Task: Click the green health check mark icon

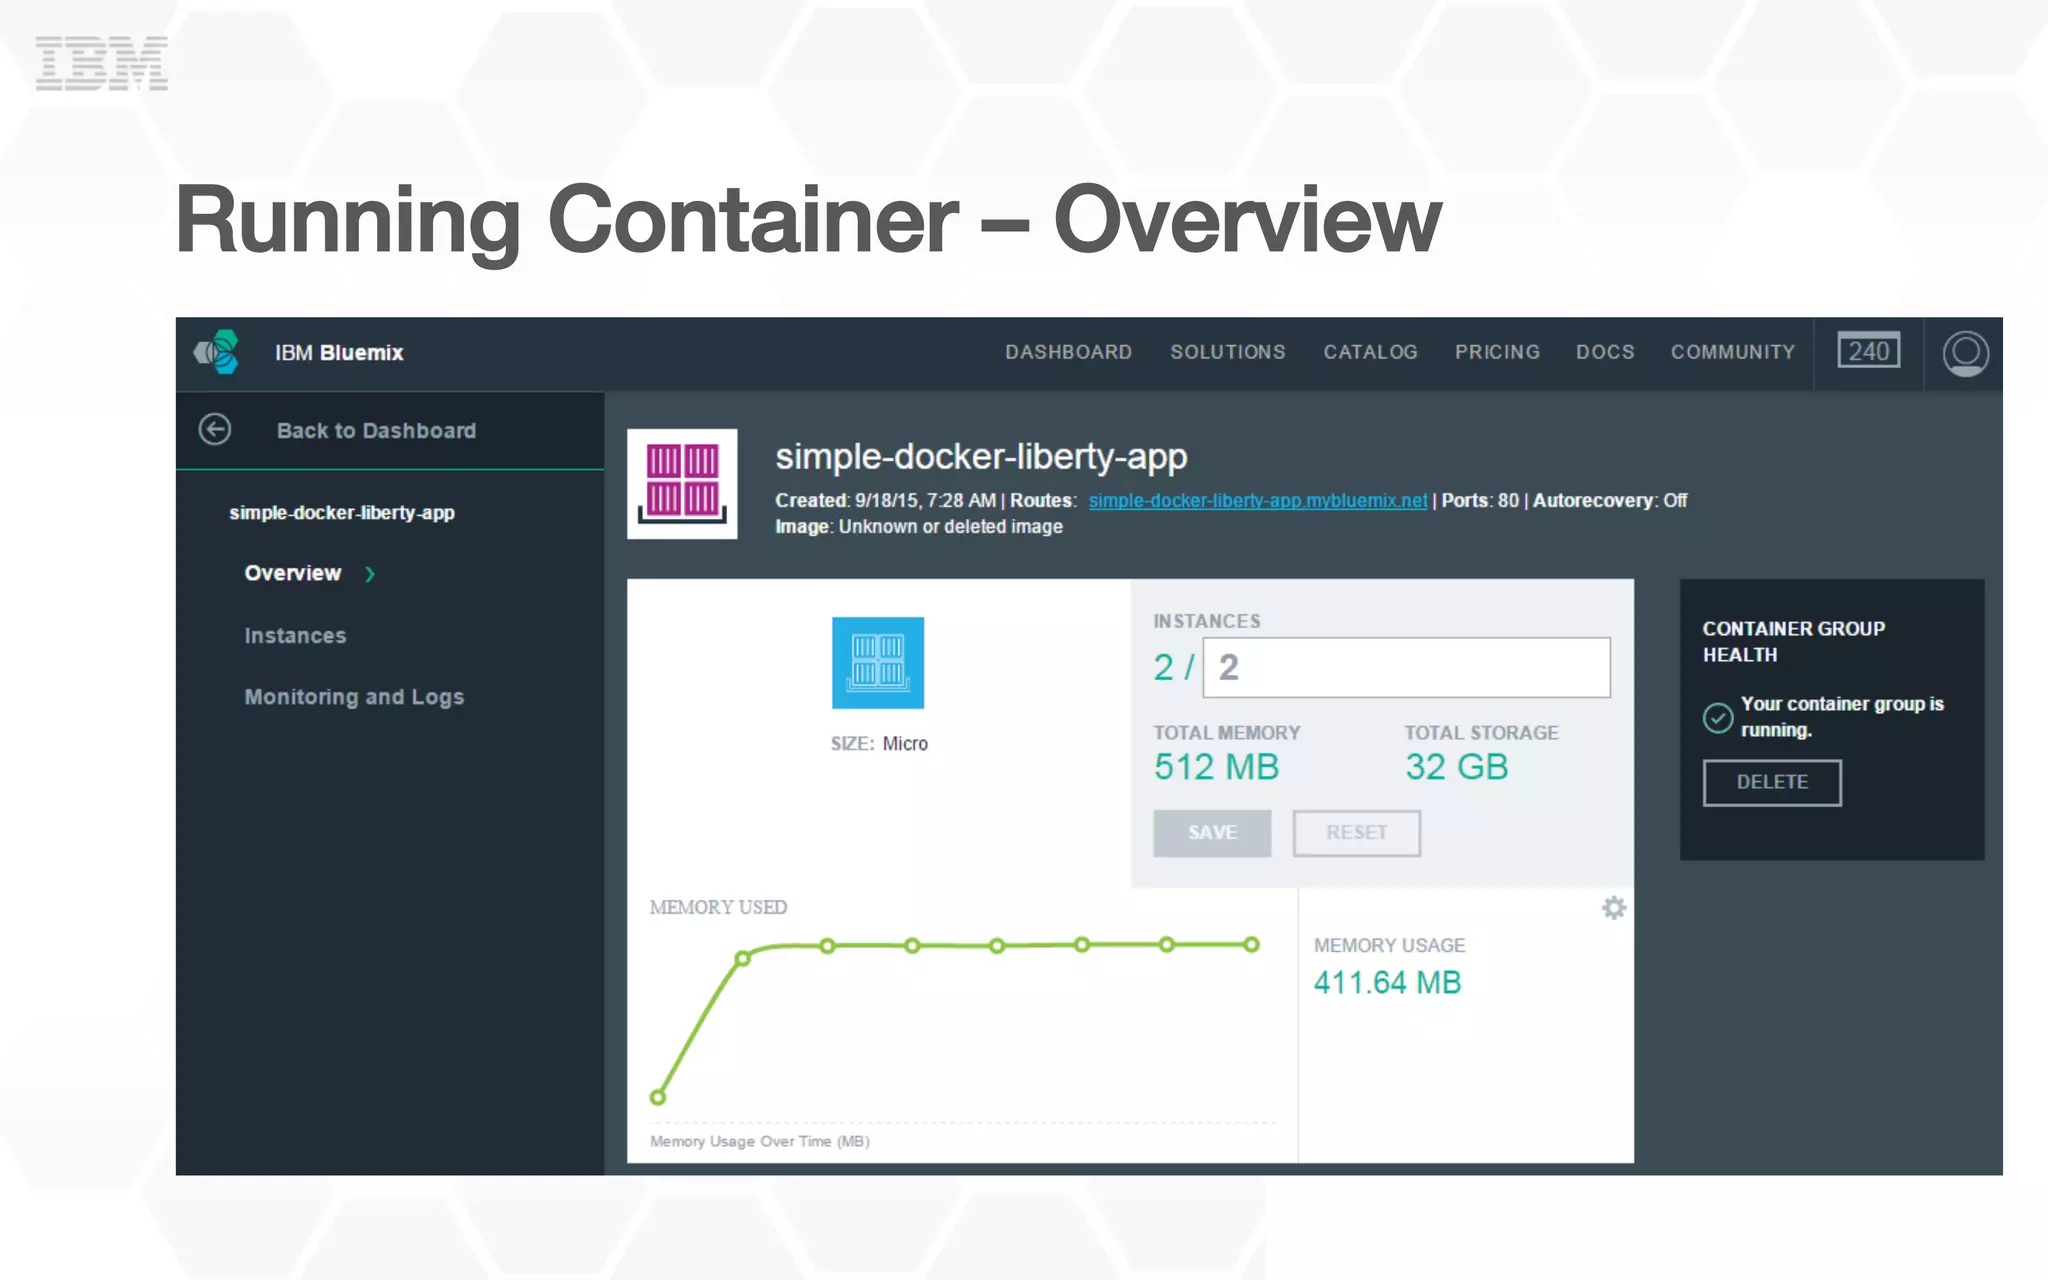Action: tap(1718, 717)
